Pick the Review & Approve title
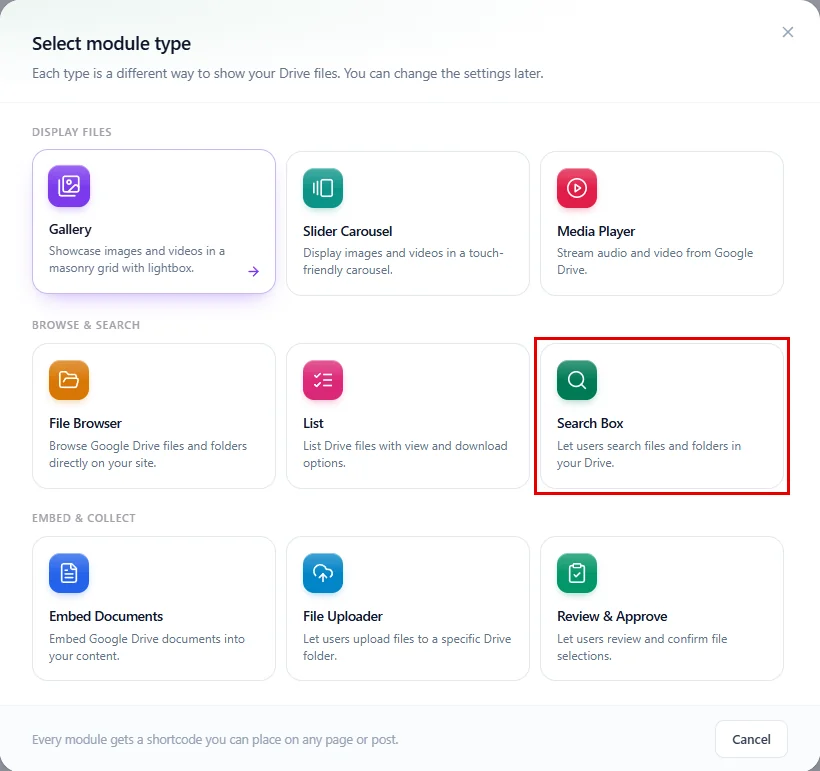This screenshot has width=820, height=771. point(612,616)
